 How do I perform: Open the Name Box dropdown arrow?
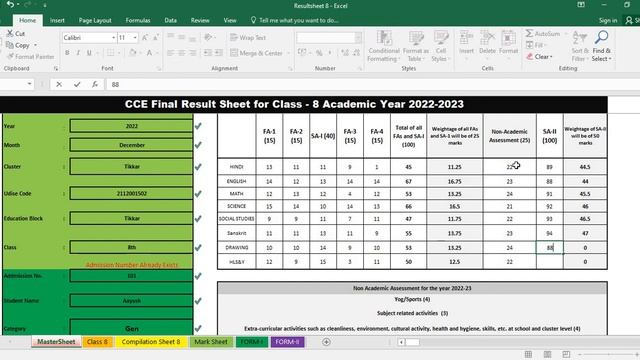click(x=29, y=84)
